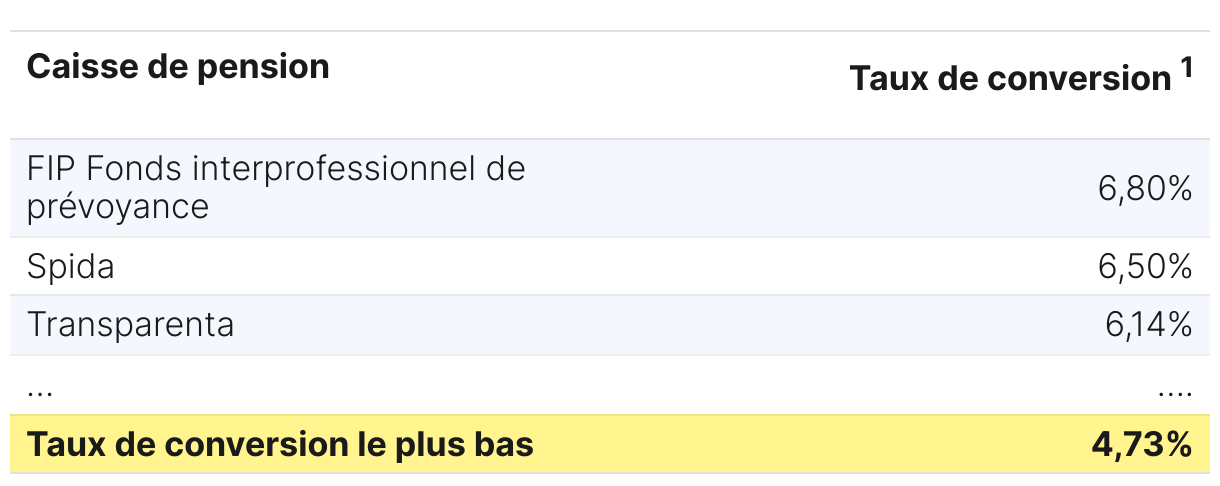Click the word 'FIP' in first row
This screenshot has width=1220, height=486.
coord(49,169)
